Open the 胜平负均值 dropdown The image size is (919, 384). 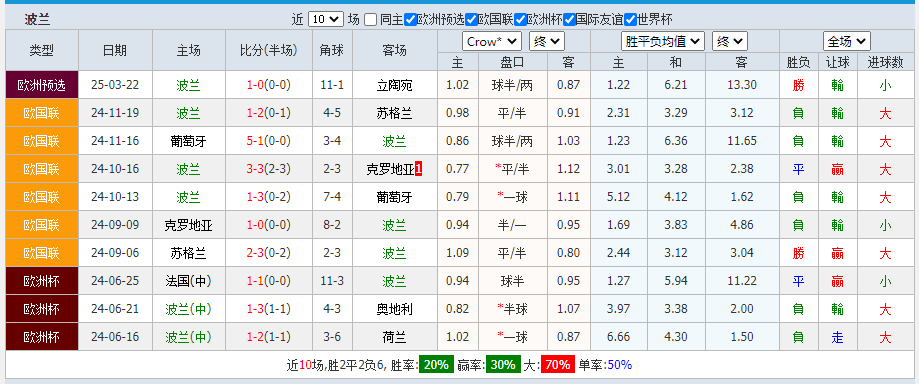[663, 42]
